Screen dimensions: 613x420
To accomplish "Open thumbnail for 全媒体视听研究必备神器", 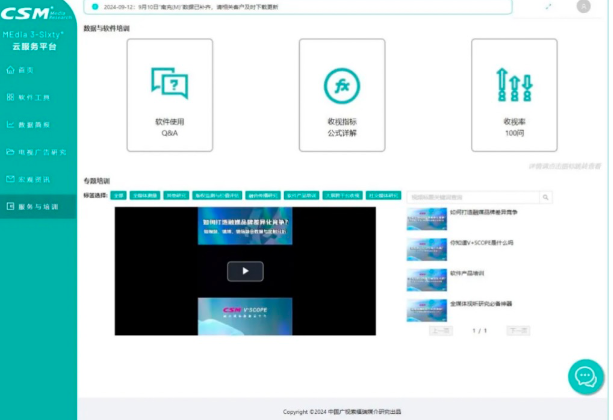I will (427, 311).
